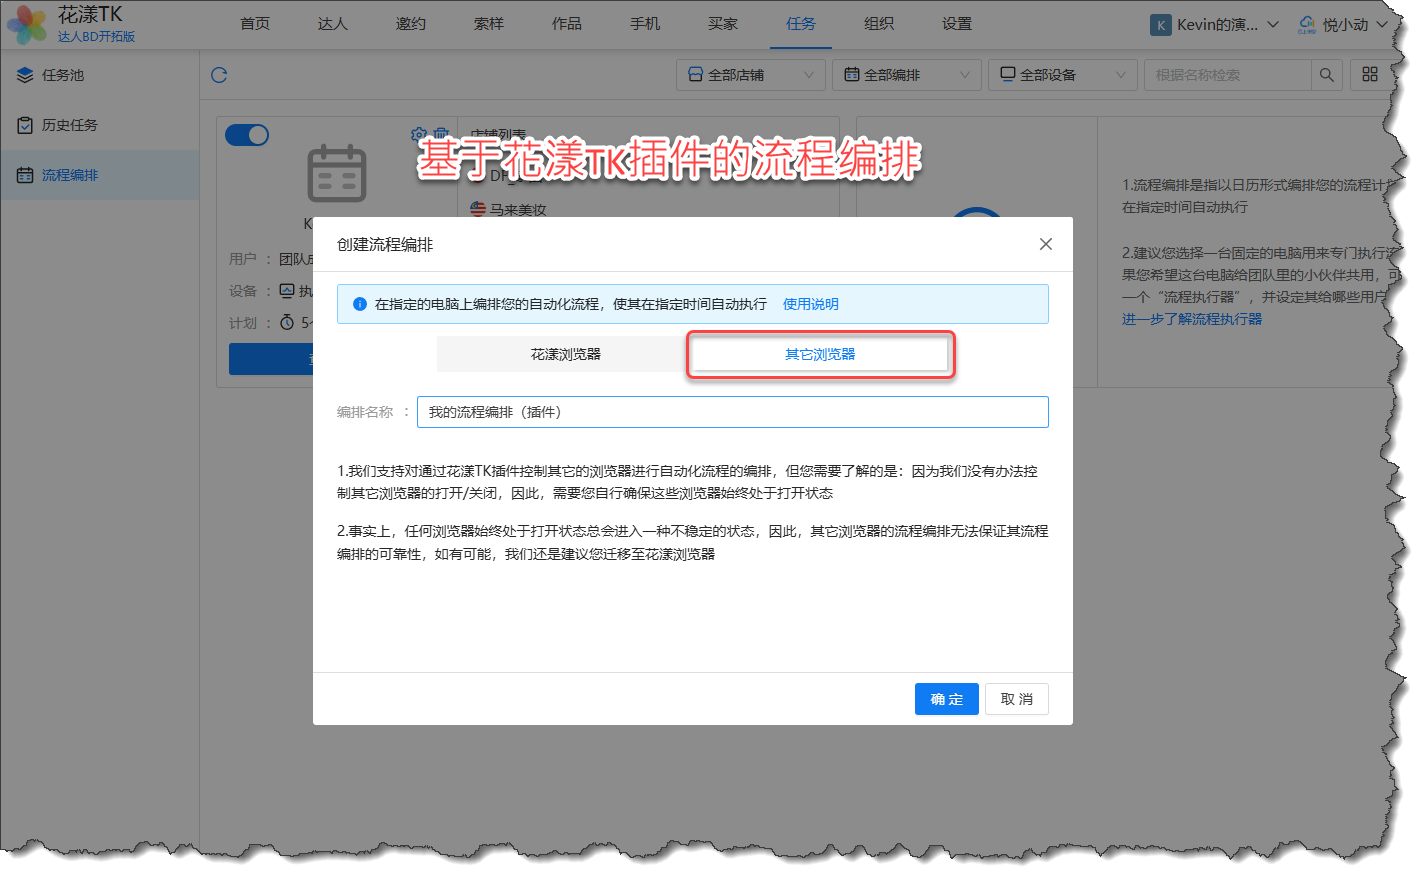Switch to grid view icon
Image resolution: width=1428 pixels, height=883 pixels.
(1369, 75)
